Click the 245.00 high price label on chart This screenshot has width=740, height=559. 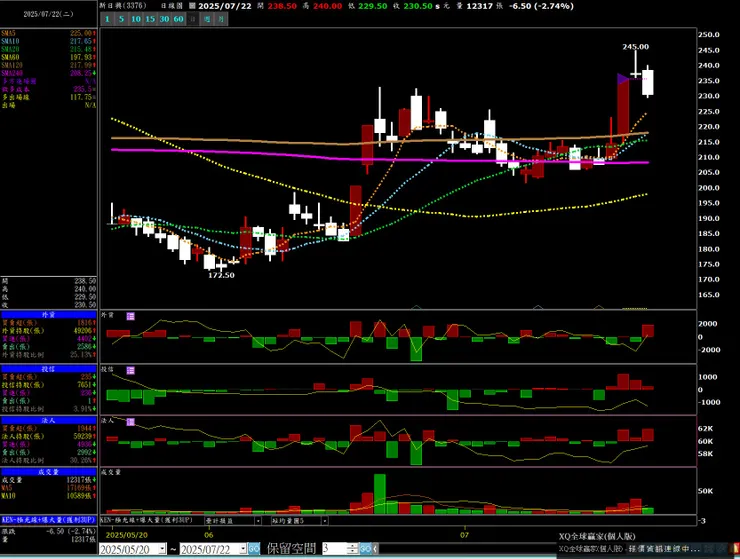635,47
